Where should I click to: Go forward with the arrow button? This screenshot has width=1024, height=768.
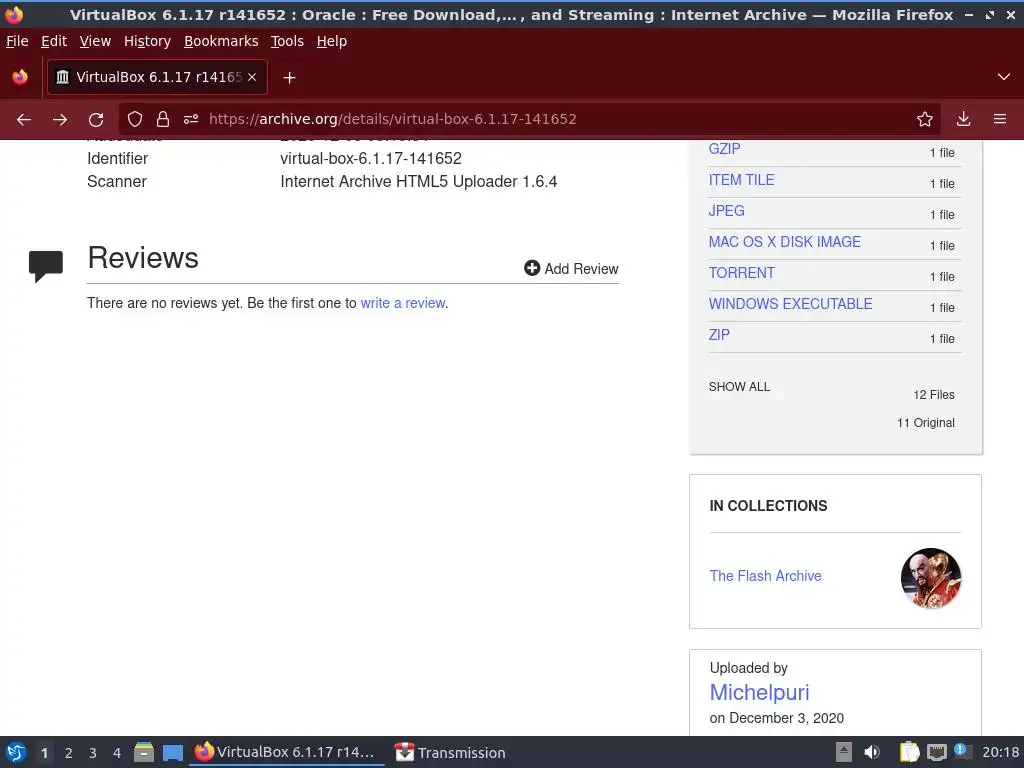click(x=60, y=120)
